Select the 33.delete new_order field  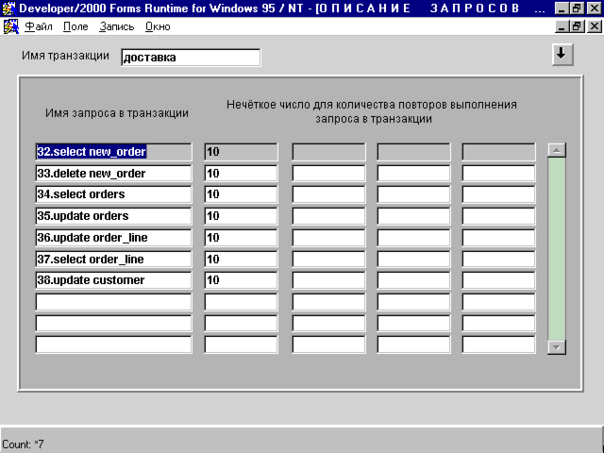point(114,173)
